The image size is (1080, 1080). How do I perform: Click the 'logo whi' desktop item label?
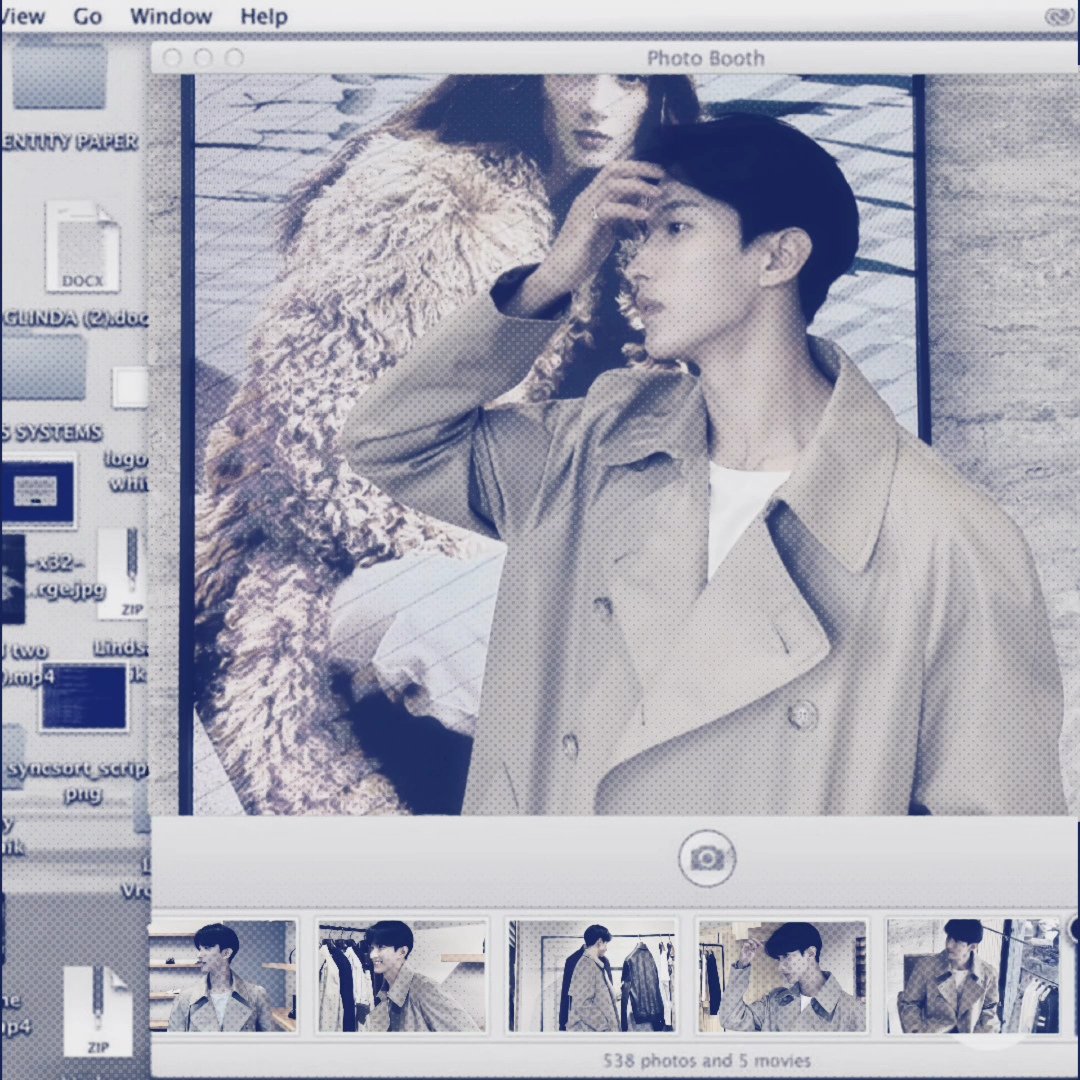click(127, 471)
